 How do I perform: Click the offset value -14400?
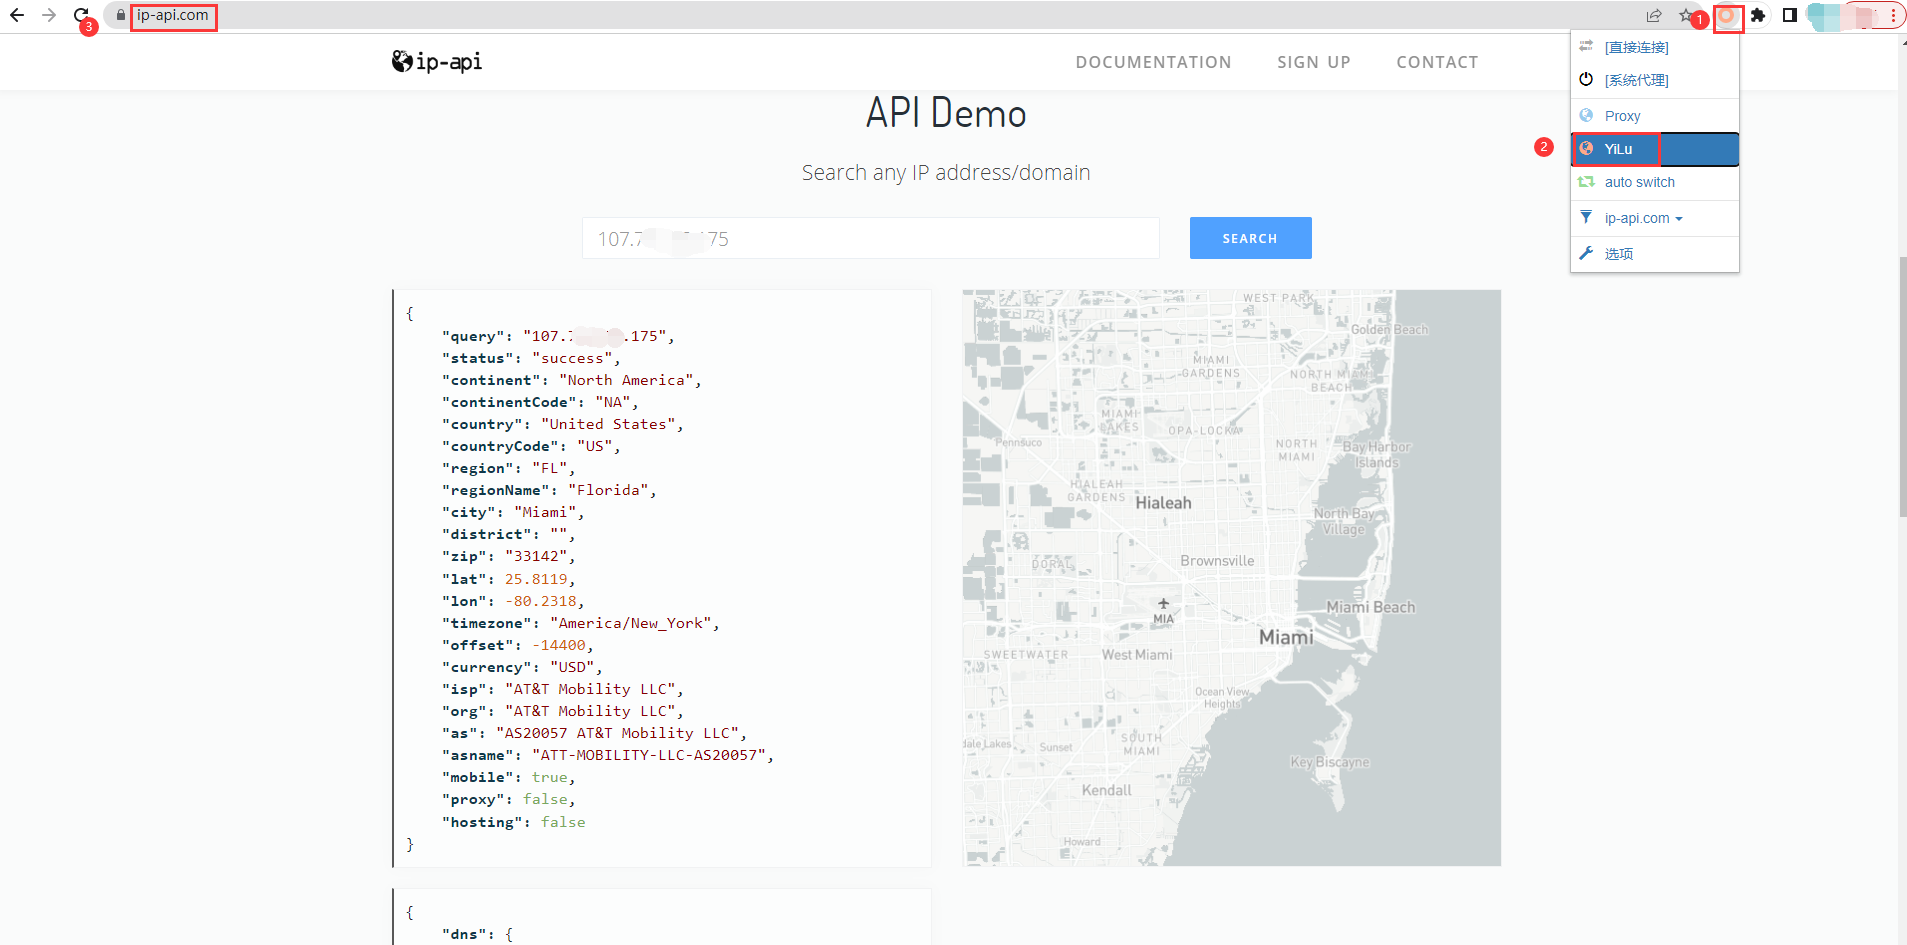click(559, 645)
